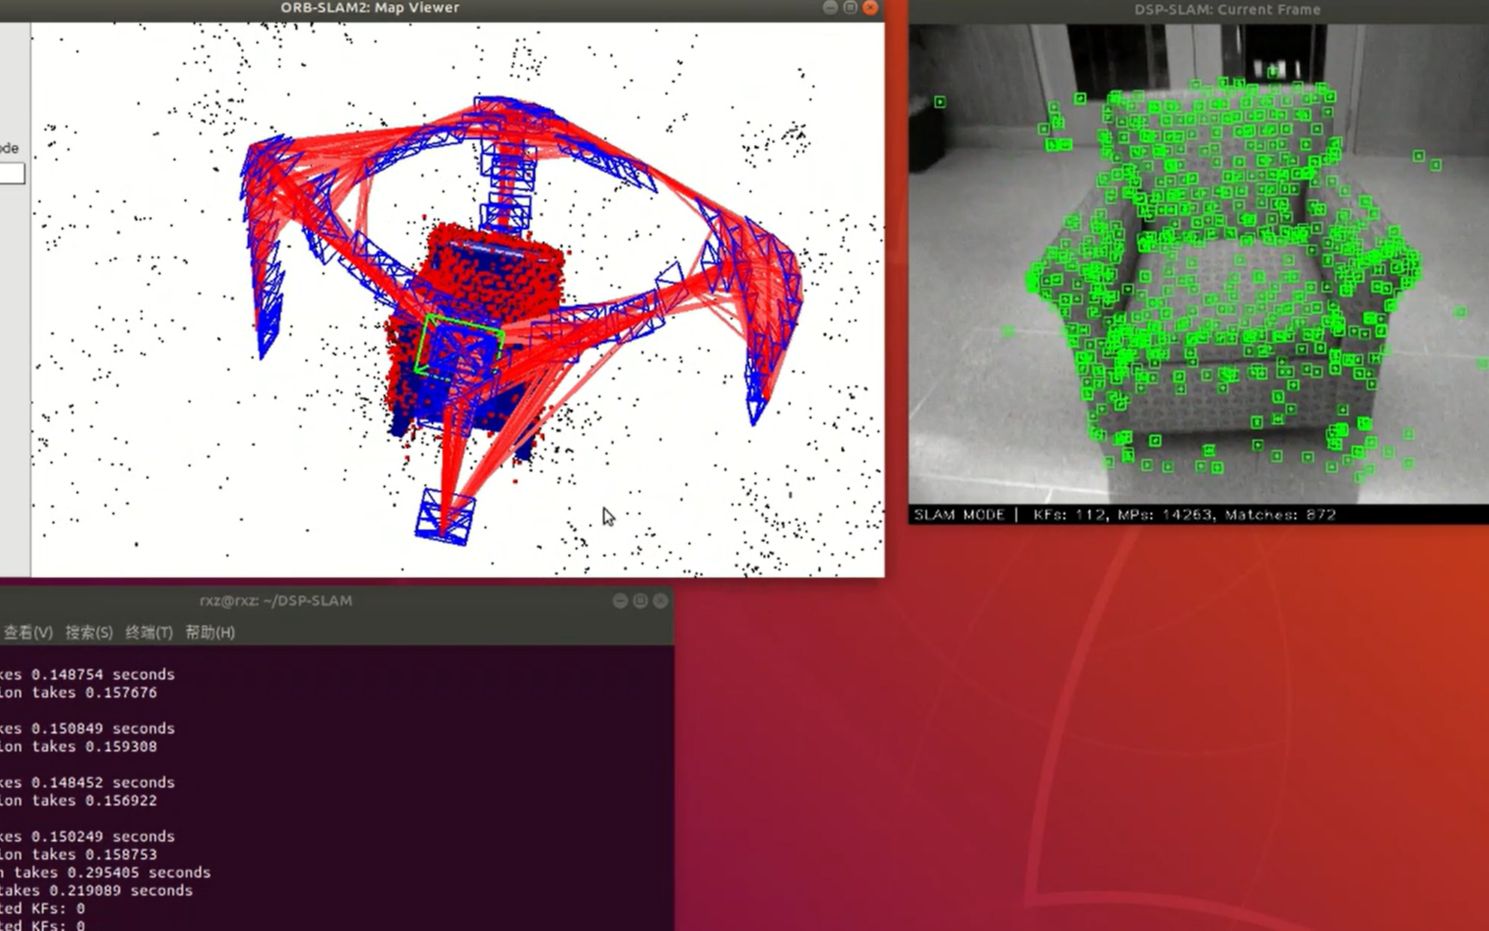Click the green bounding box in Map Viewer
Viewport: 1489px width, 931px height.
click(459, 348)
